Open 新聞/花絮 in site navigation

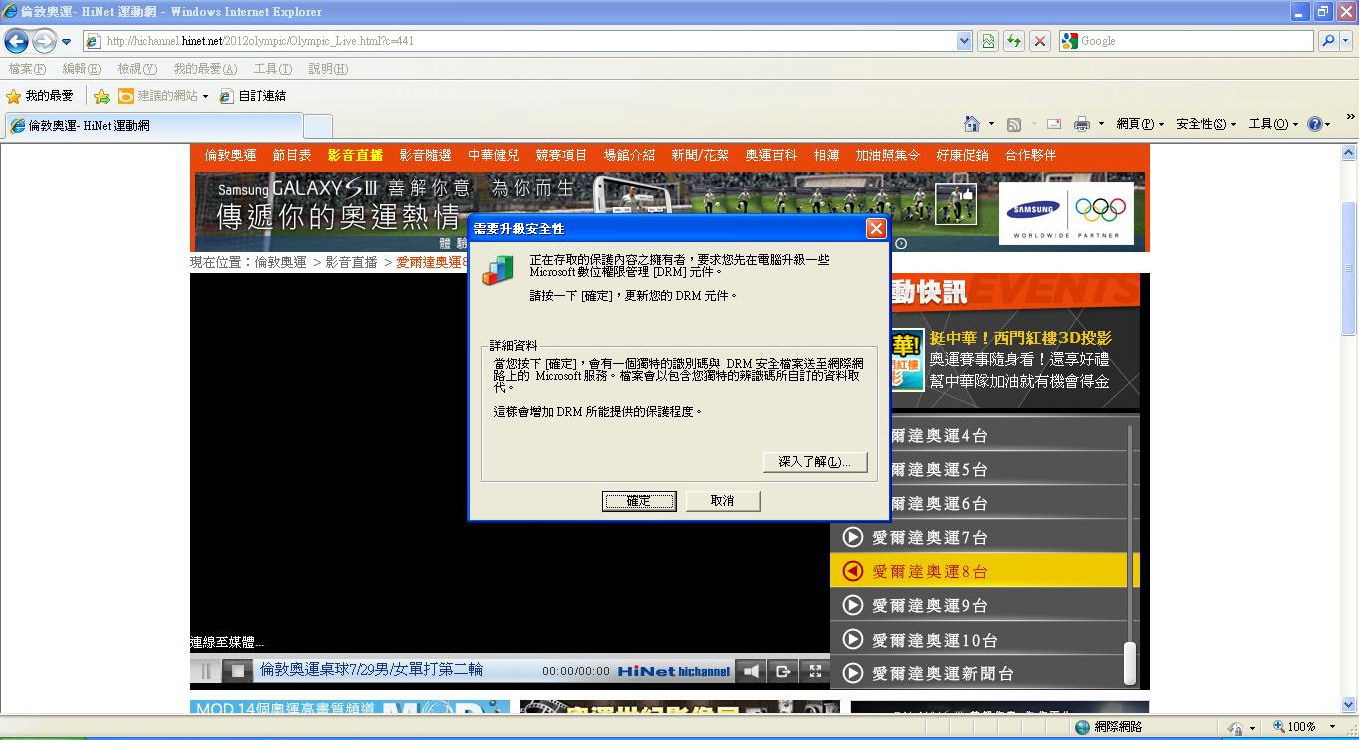coord(700,155)
